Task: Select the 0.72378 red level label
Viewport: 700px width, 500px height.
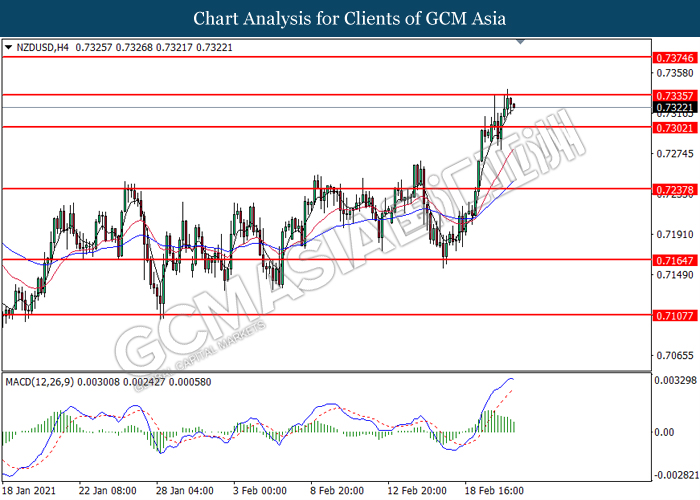Action: [x=675, y=190]
